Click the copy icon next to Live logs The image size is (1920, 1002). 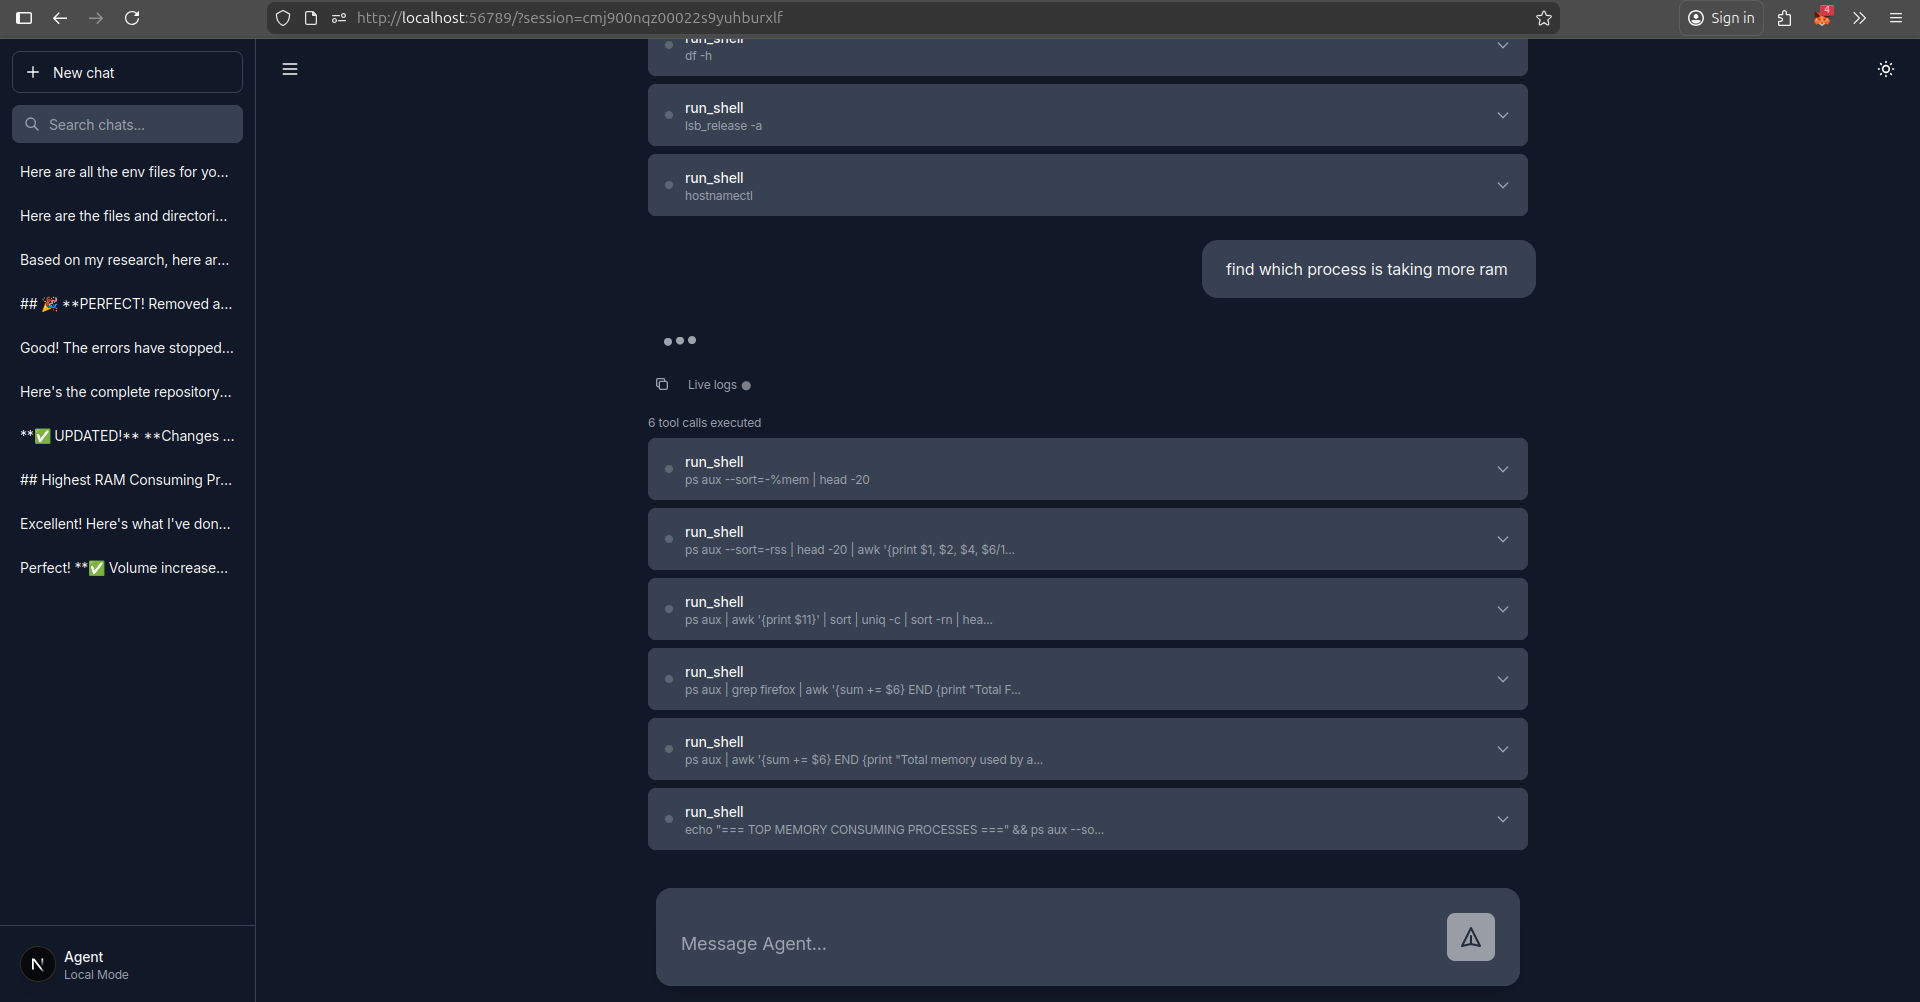pos(662,384)
